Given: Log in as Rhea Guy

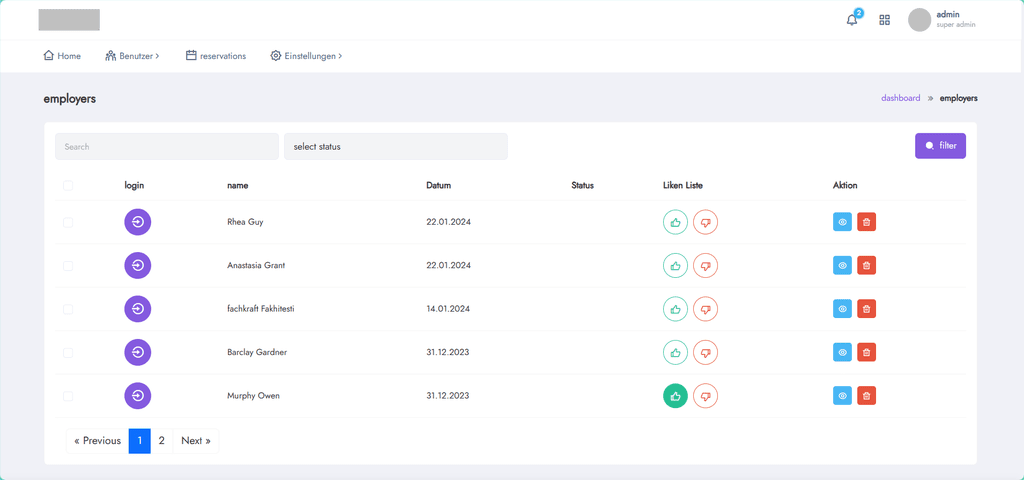Looking at the screenshot, I should 138,222.
